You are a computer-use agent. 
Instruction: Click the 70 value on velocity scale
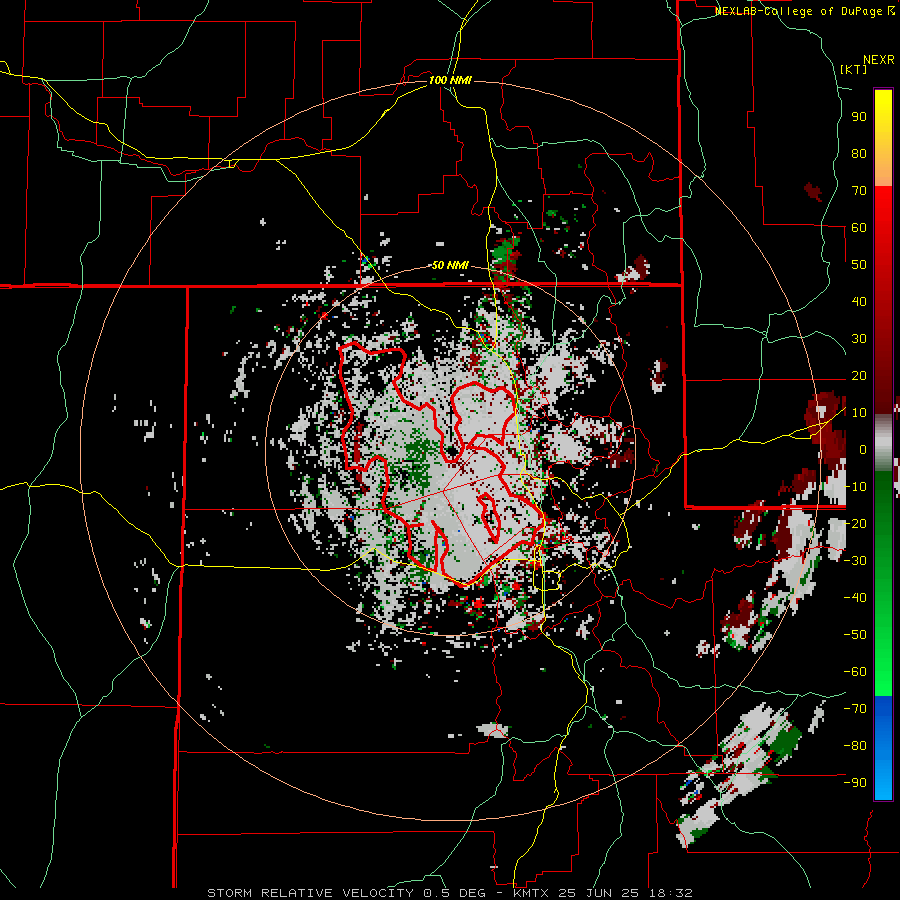[859, 191]
